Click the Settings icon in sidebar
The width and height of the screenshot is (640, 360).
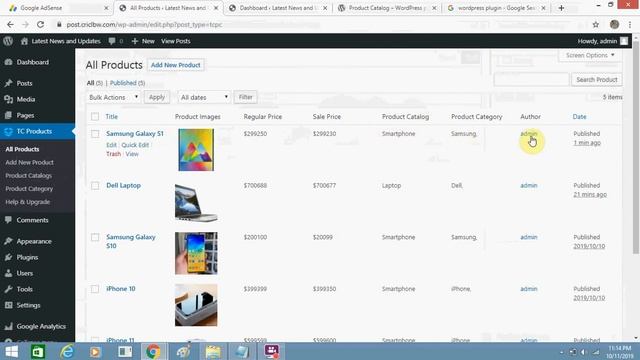click(8, 305)
